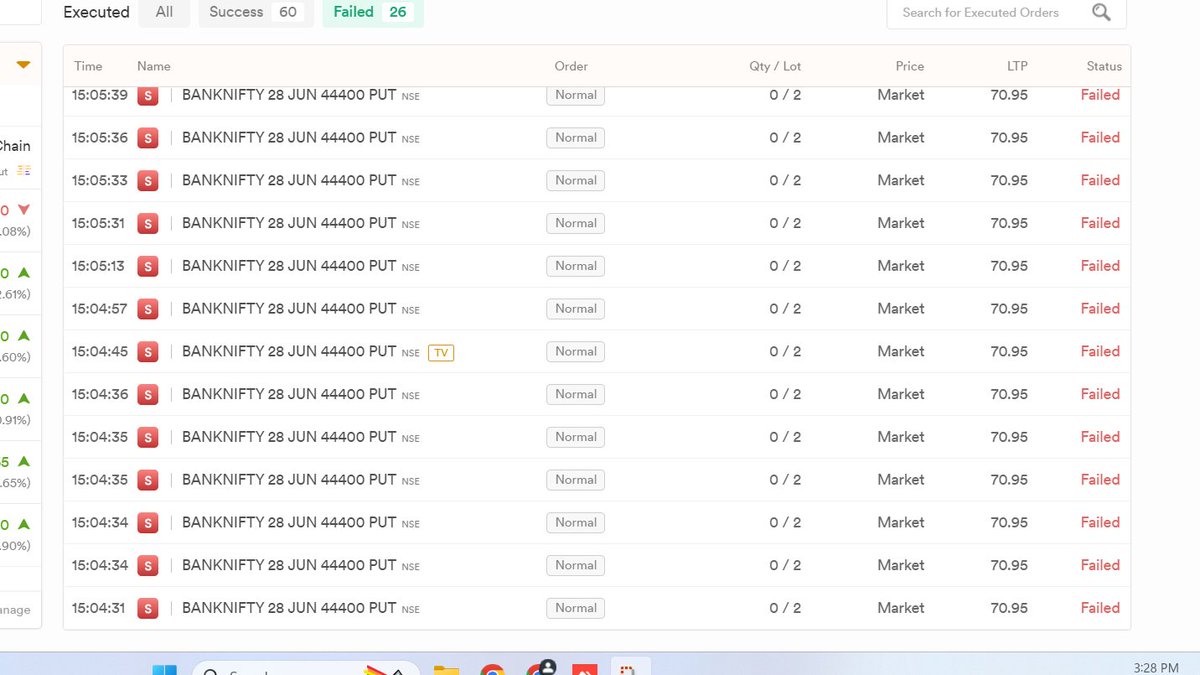Click the red S sell icon on the 15:05:36 row
Image resolution: width=1200 pixels, height=675 pixels.
pos(148,138)
